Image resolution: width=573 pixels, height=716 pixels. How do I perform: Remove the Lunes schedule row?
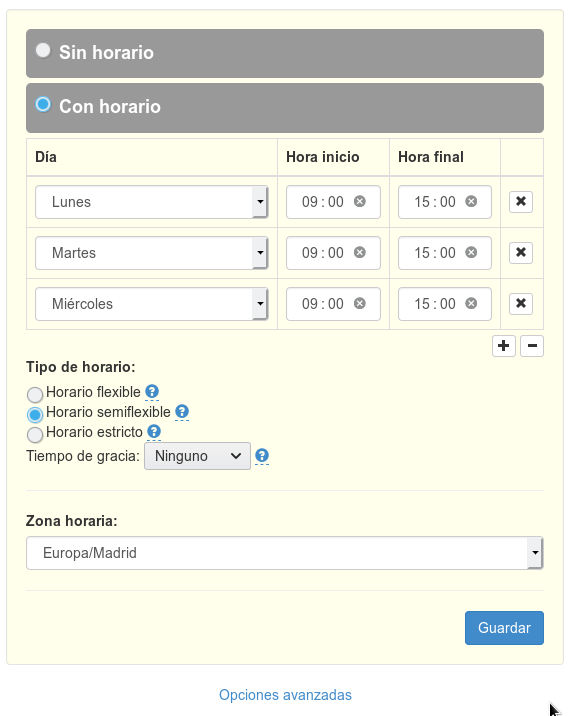click(x=520, y=201)
